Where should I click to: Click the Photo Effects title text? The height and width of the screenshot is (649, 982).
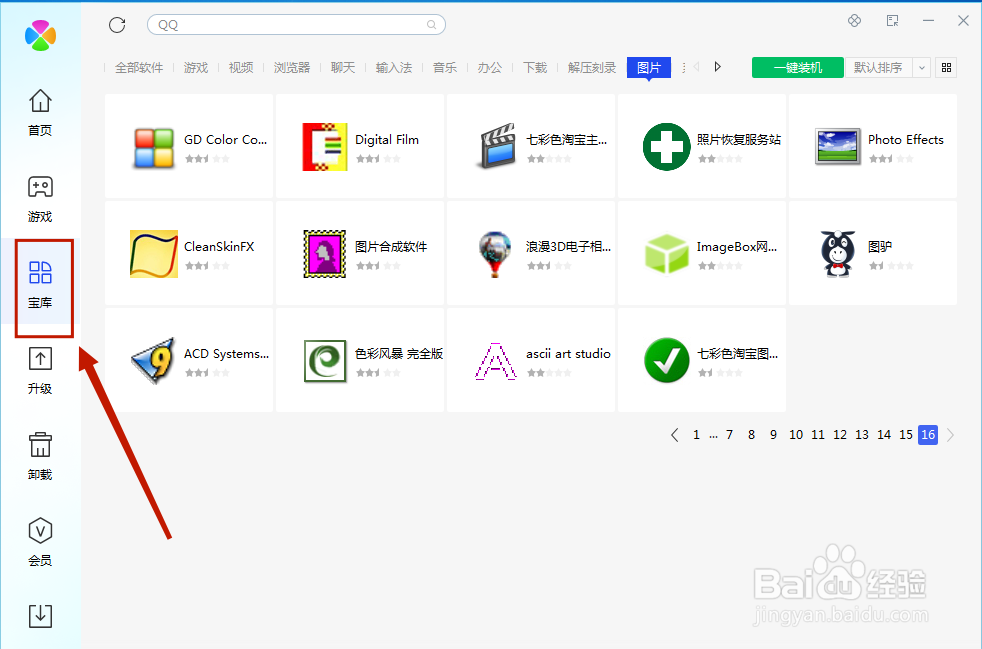(x=906, y=140)
